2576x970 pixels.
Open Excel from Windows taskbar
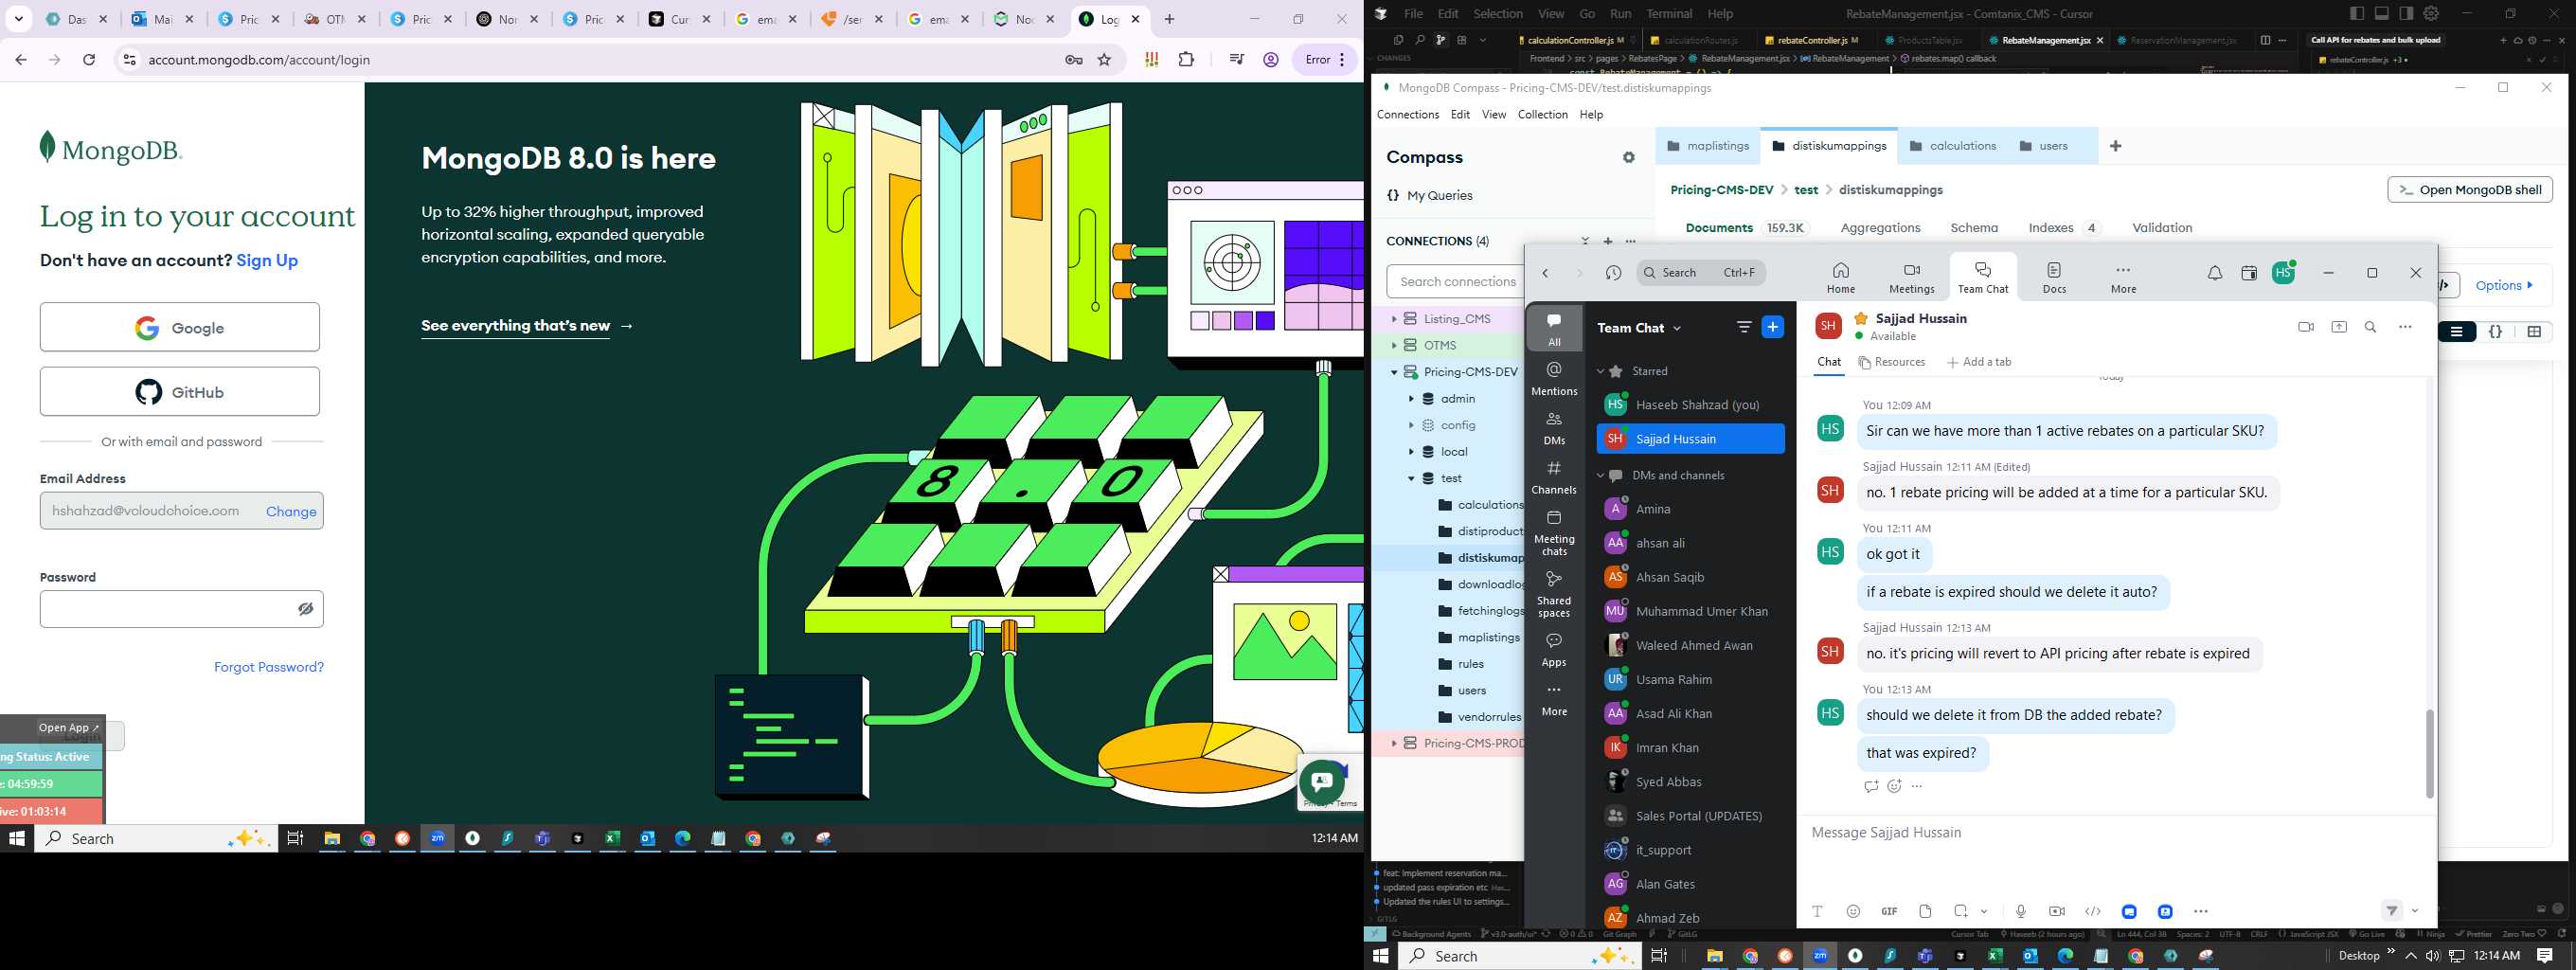[x=1995, y=956]
